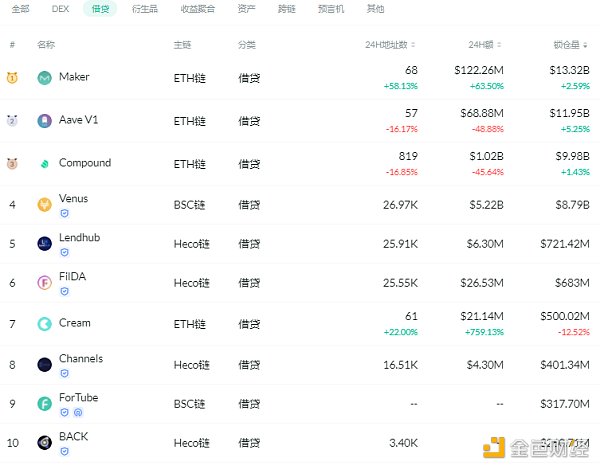Screen dimensions: 600x469
Task: Click the shield badge under Venus
Action: point(65,213)
